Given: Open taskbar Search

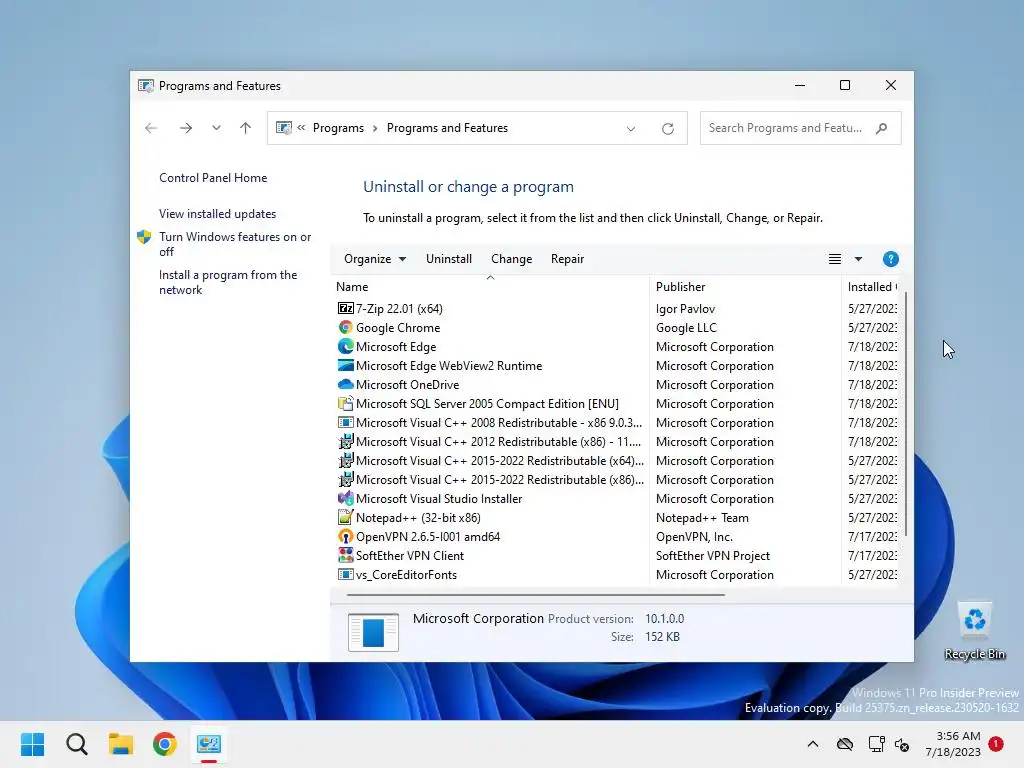Looking at the screenshot, I should pyautogui.click(x=76, y=744).
